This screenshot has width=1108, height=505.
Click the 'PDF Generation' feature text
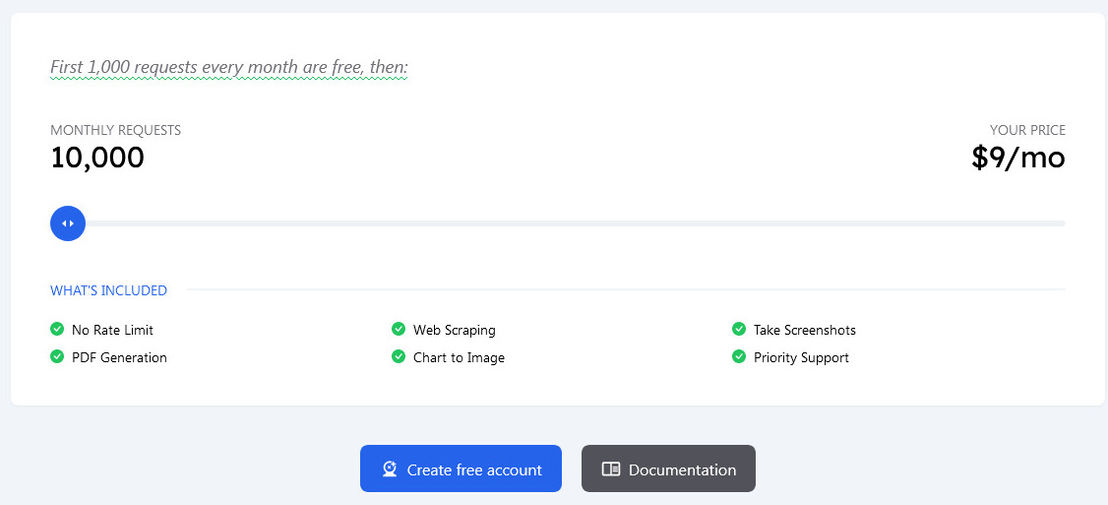pyautogui.click(x=119, y=357)
